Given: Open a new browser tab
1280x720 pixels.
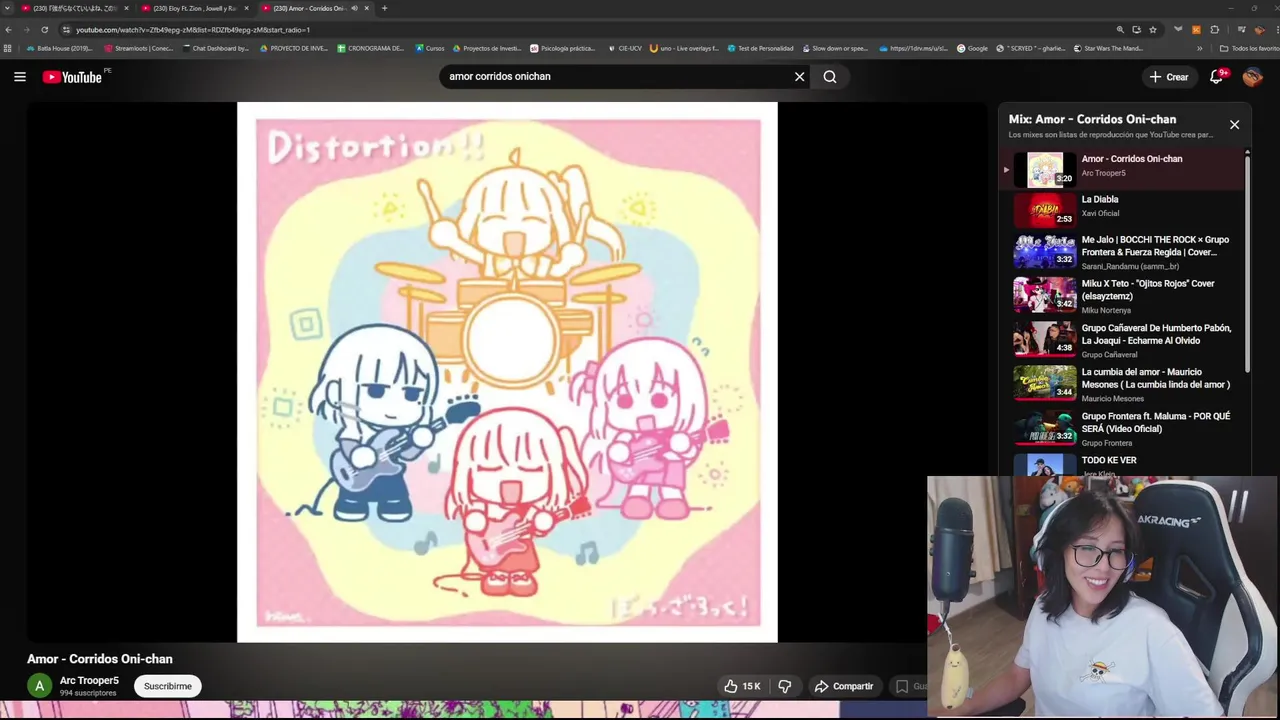Looking at the screenshot, I should pos(384,8).
